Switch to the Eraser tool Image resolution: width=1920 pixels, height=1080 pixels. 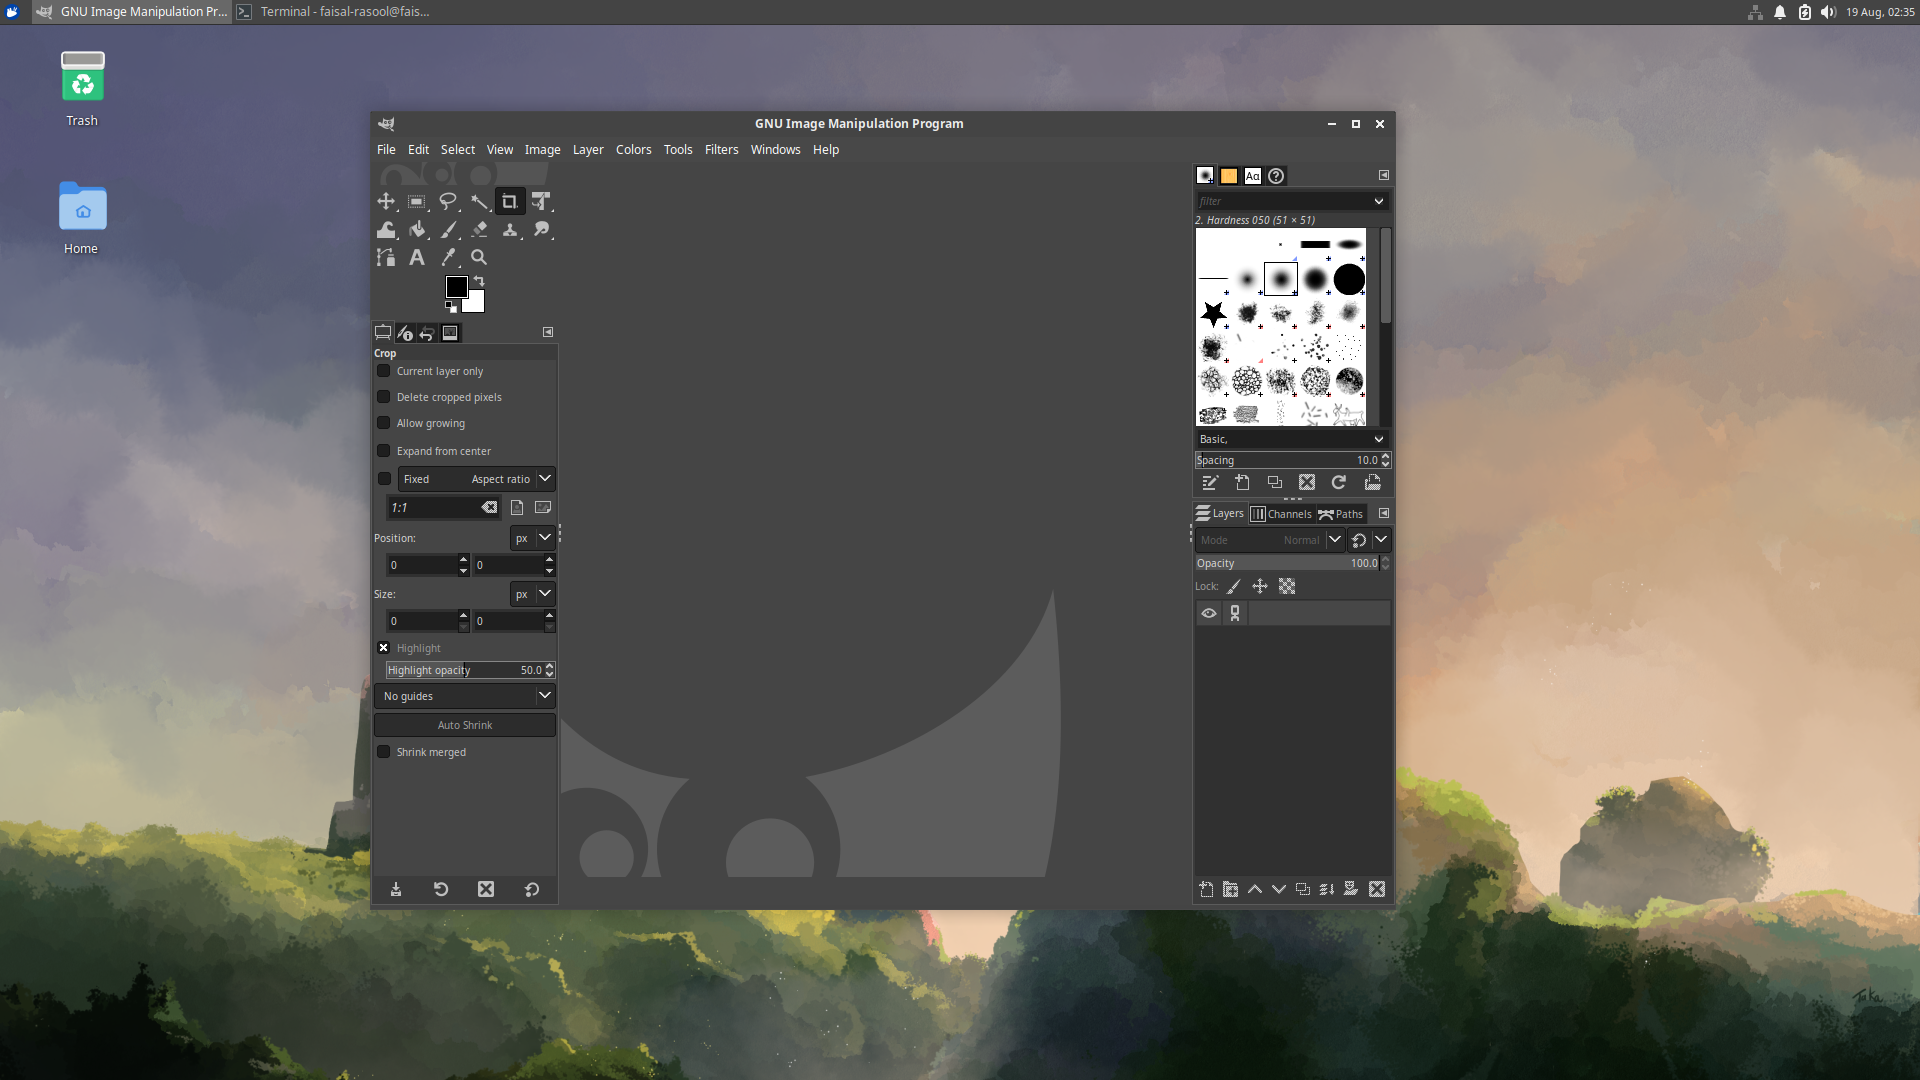(479, 229)
